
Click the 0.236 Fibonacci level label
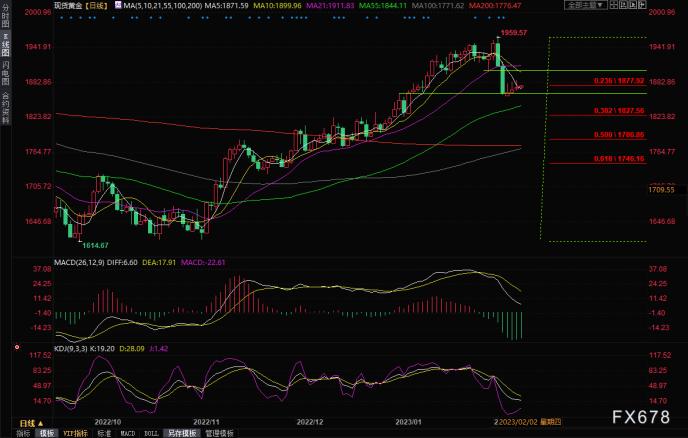(x=619, y=81)
